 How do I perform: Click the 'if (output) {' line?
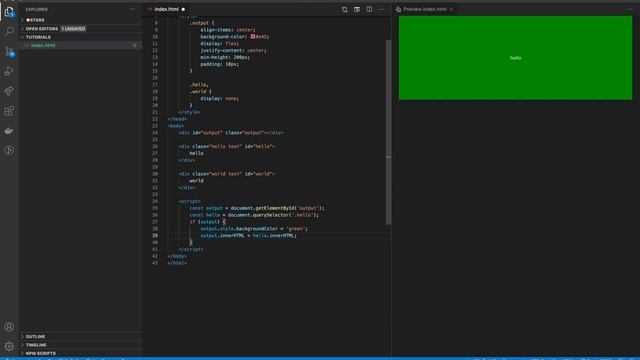pos(207,222)
